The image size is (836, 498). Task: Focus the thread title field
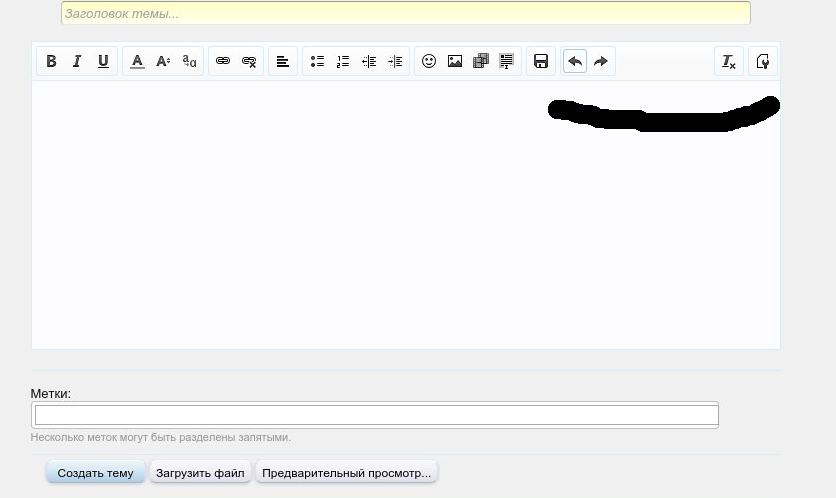click(x=406, y=13)
